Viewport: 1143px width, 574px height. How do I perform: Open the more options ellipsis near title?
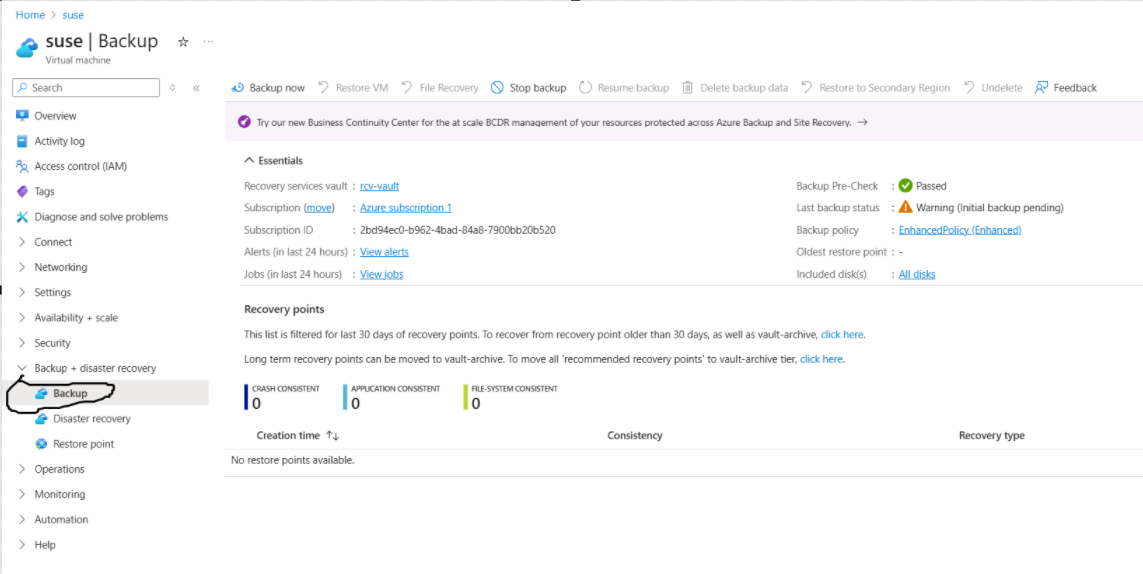(x=208, y=42)
